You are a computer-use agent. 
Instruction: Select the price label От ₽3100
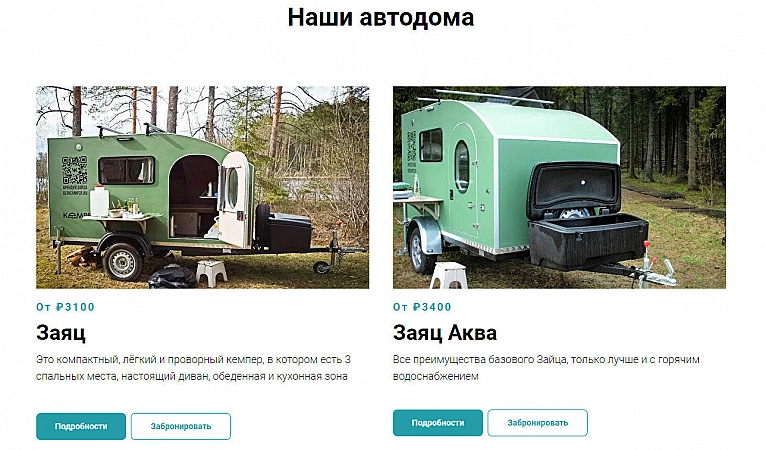point(65,307)
